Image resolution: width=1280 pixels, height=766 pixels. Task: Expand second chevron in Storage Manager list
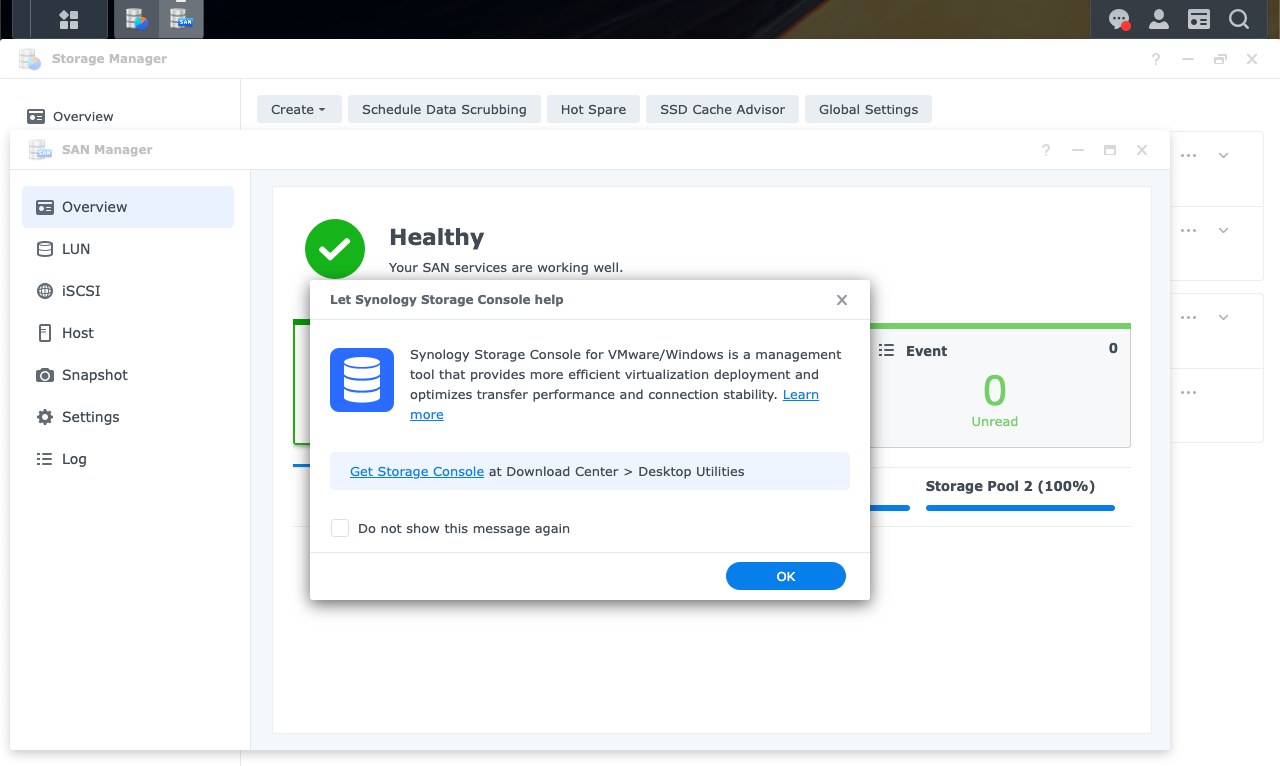tap(1223, 230)
